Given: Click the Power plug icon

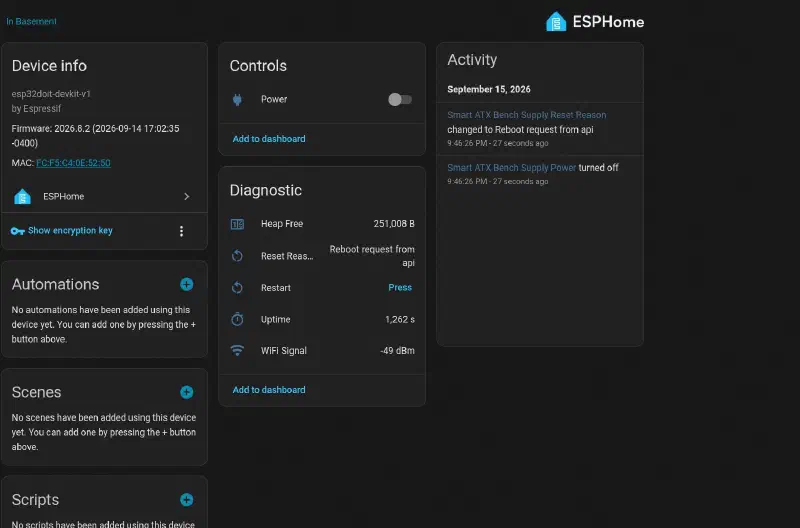Looking at the screenshot, I should point(237,99).
